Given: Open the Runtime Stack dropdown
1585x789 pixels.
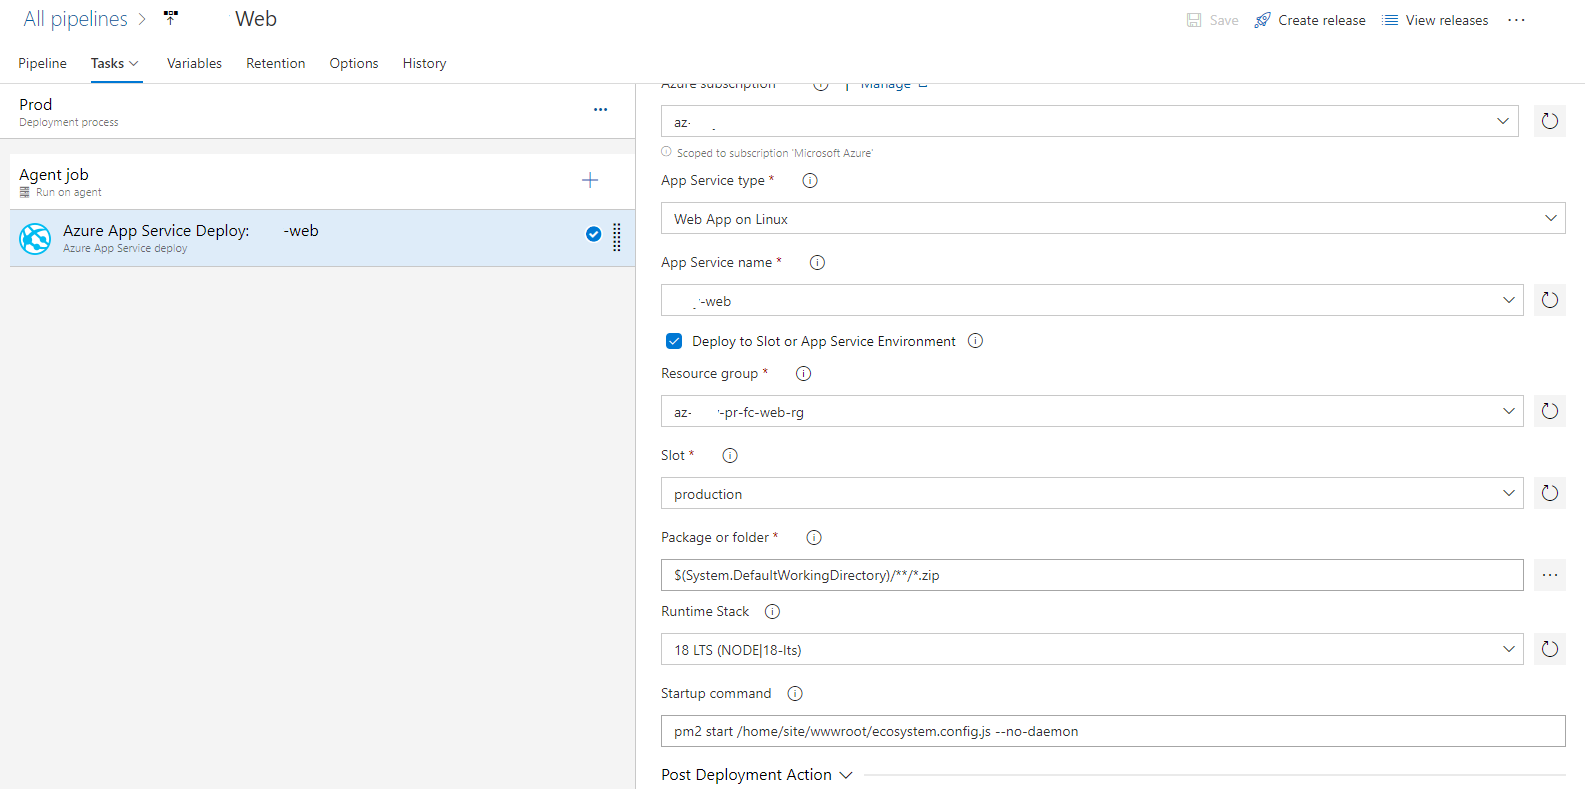Looking at the screenshot, I should pos(1092,649).
